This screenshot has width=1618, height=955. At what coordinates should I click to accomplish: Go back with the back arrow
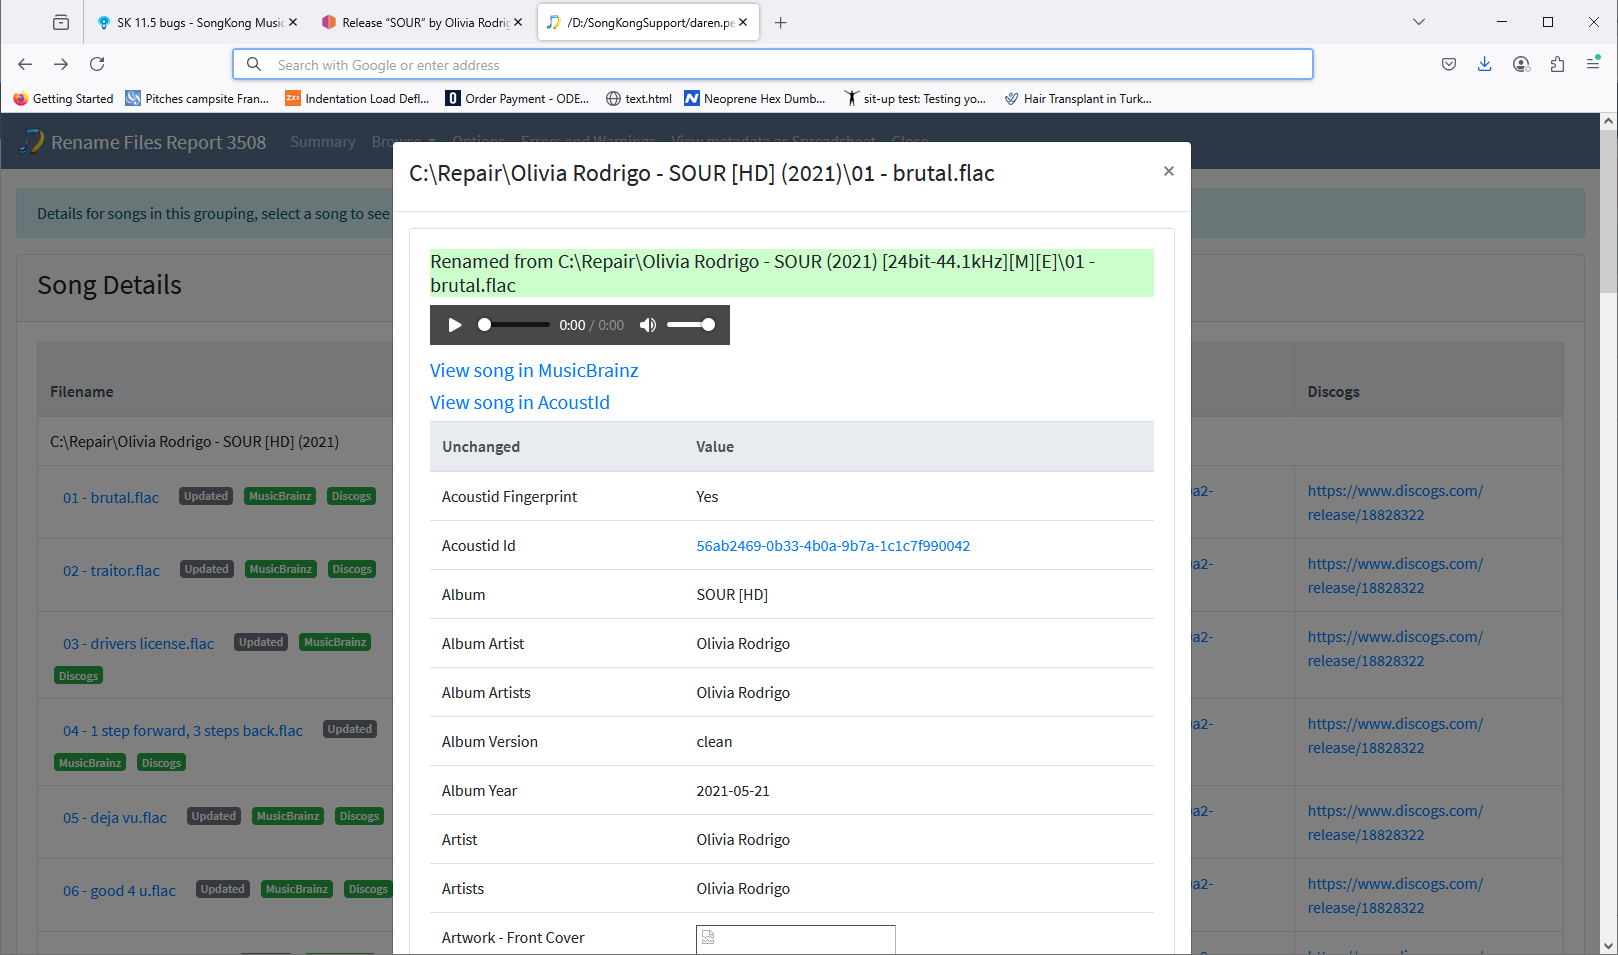click(x=25, y=64)
